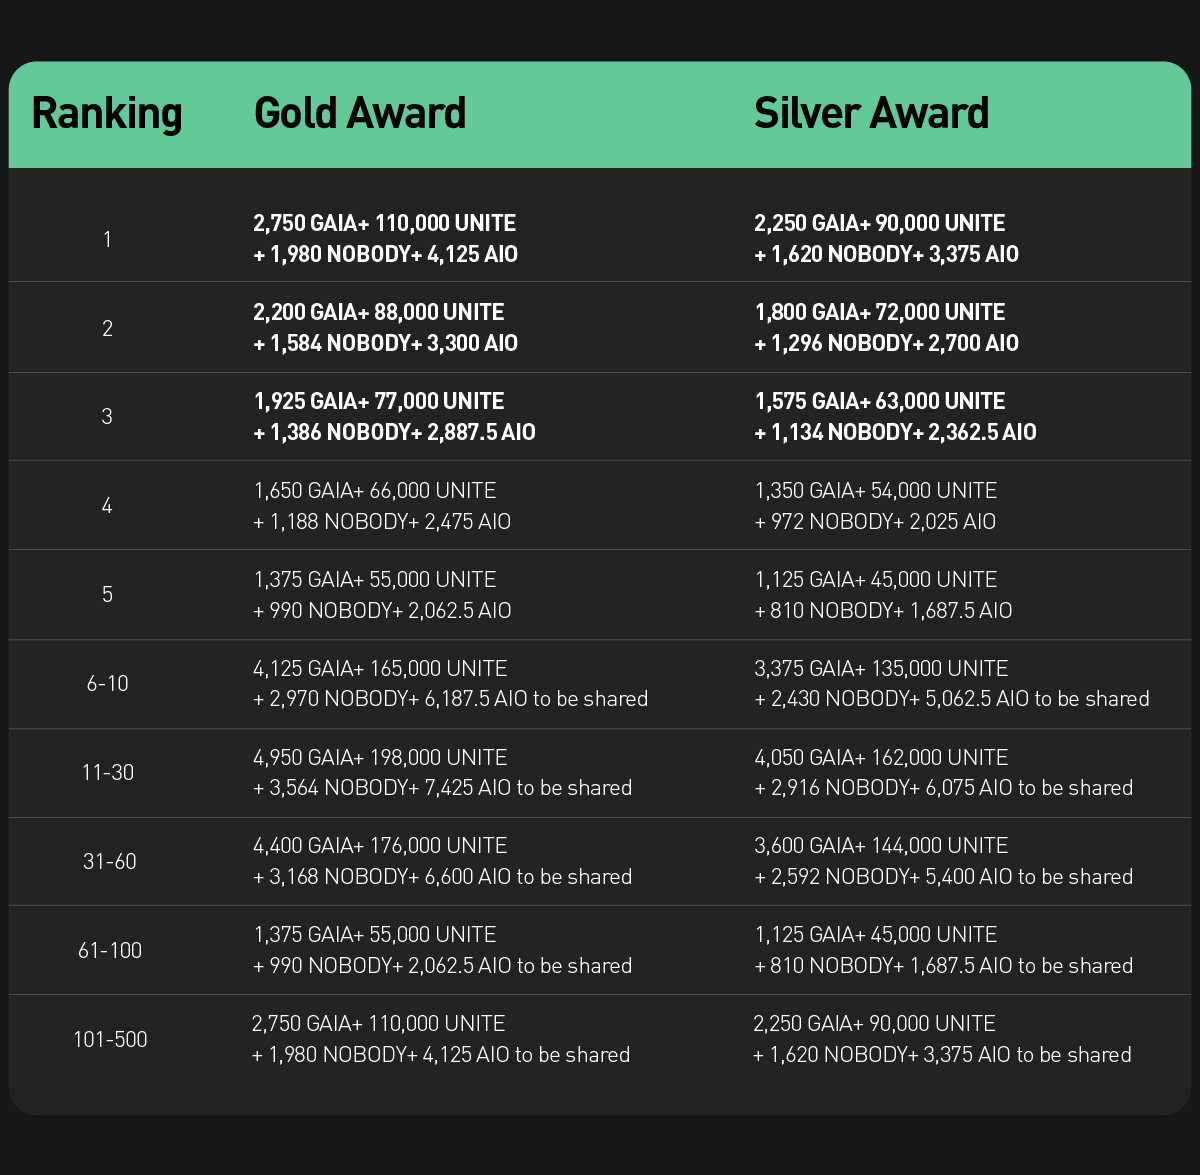Click the rank 4 Silver Award prize cell
Viewport: 1200px width, 1175px height.
pos(875,506)
